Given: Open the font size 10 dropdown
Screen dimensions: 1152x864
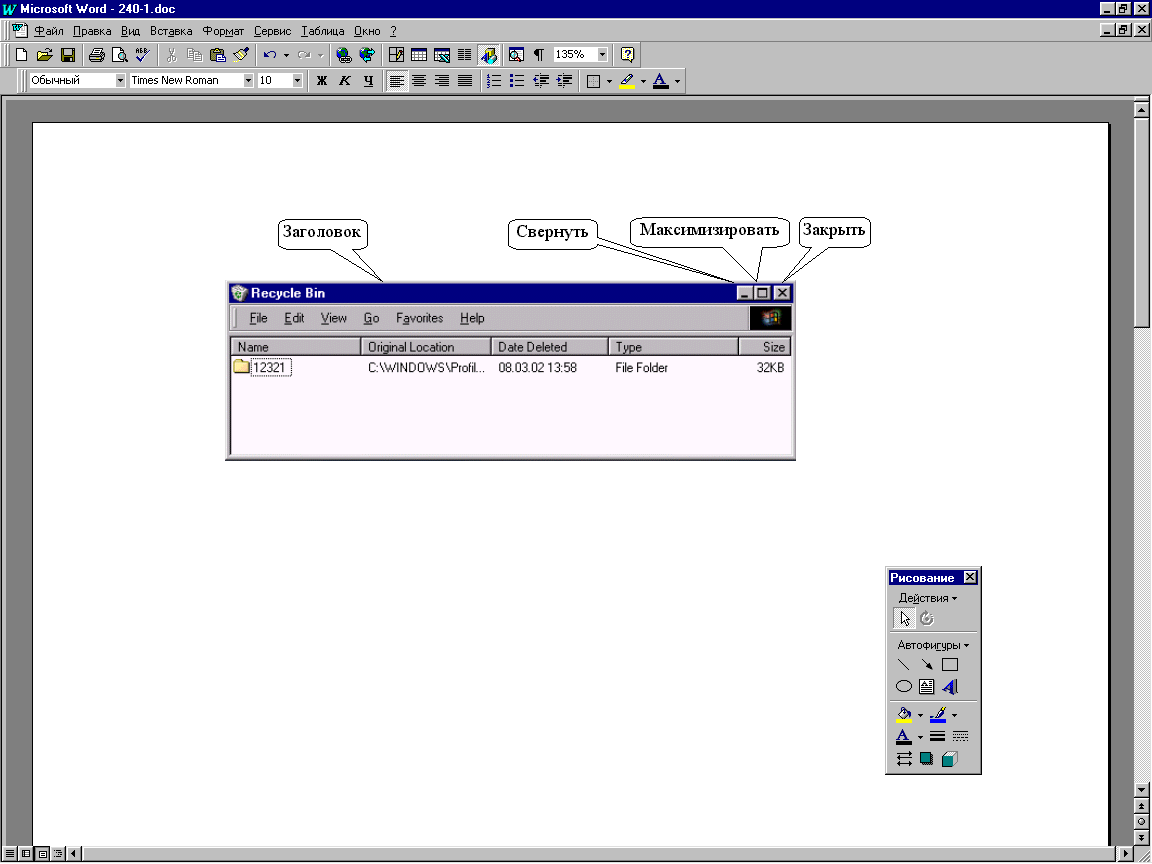Looking at the screenshot, I should coord(298,81).
